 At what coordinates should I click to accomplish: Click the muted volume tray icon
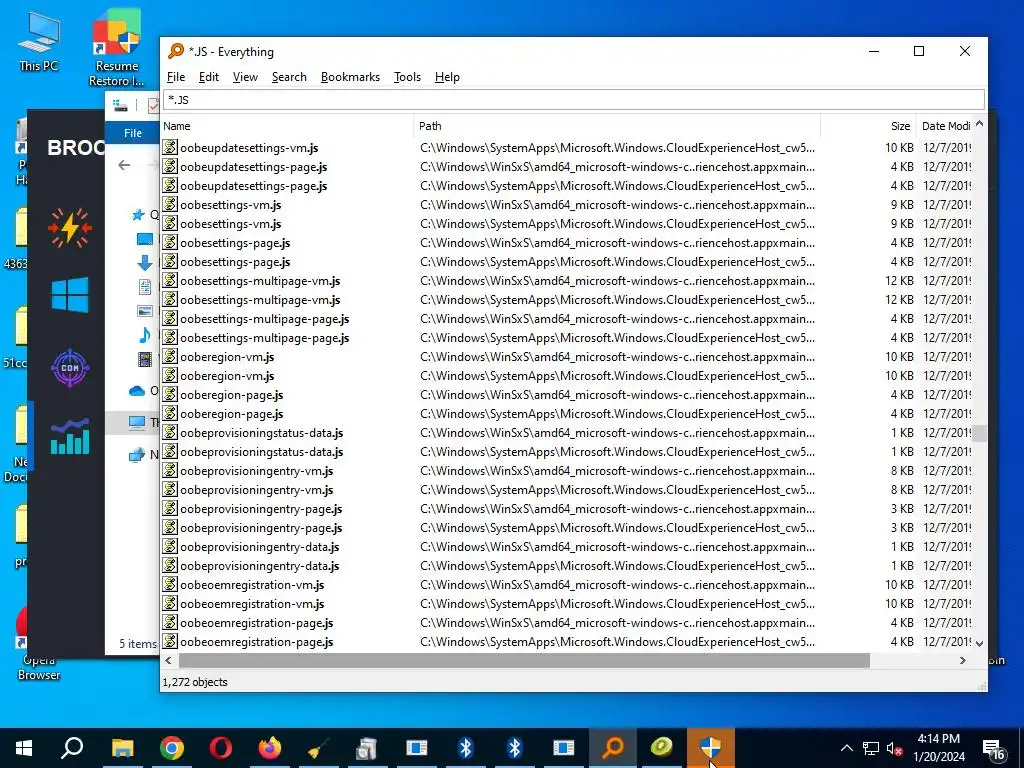click(895, 748)
